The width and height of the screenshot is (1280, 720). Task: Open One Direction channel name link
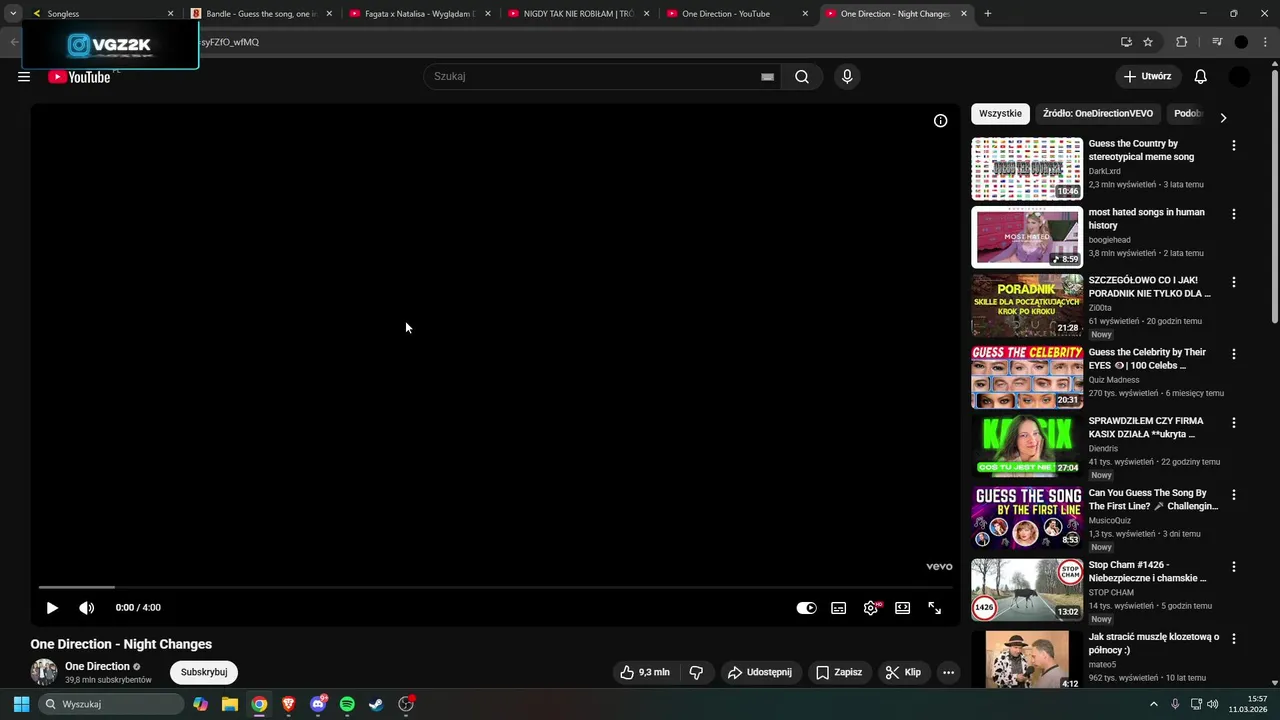click(x=97, y=667)
